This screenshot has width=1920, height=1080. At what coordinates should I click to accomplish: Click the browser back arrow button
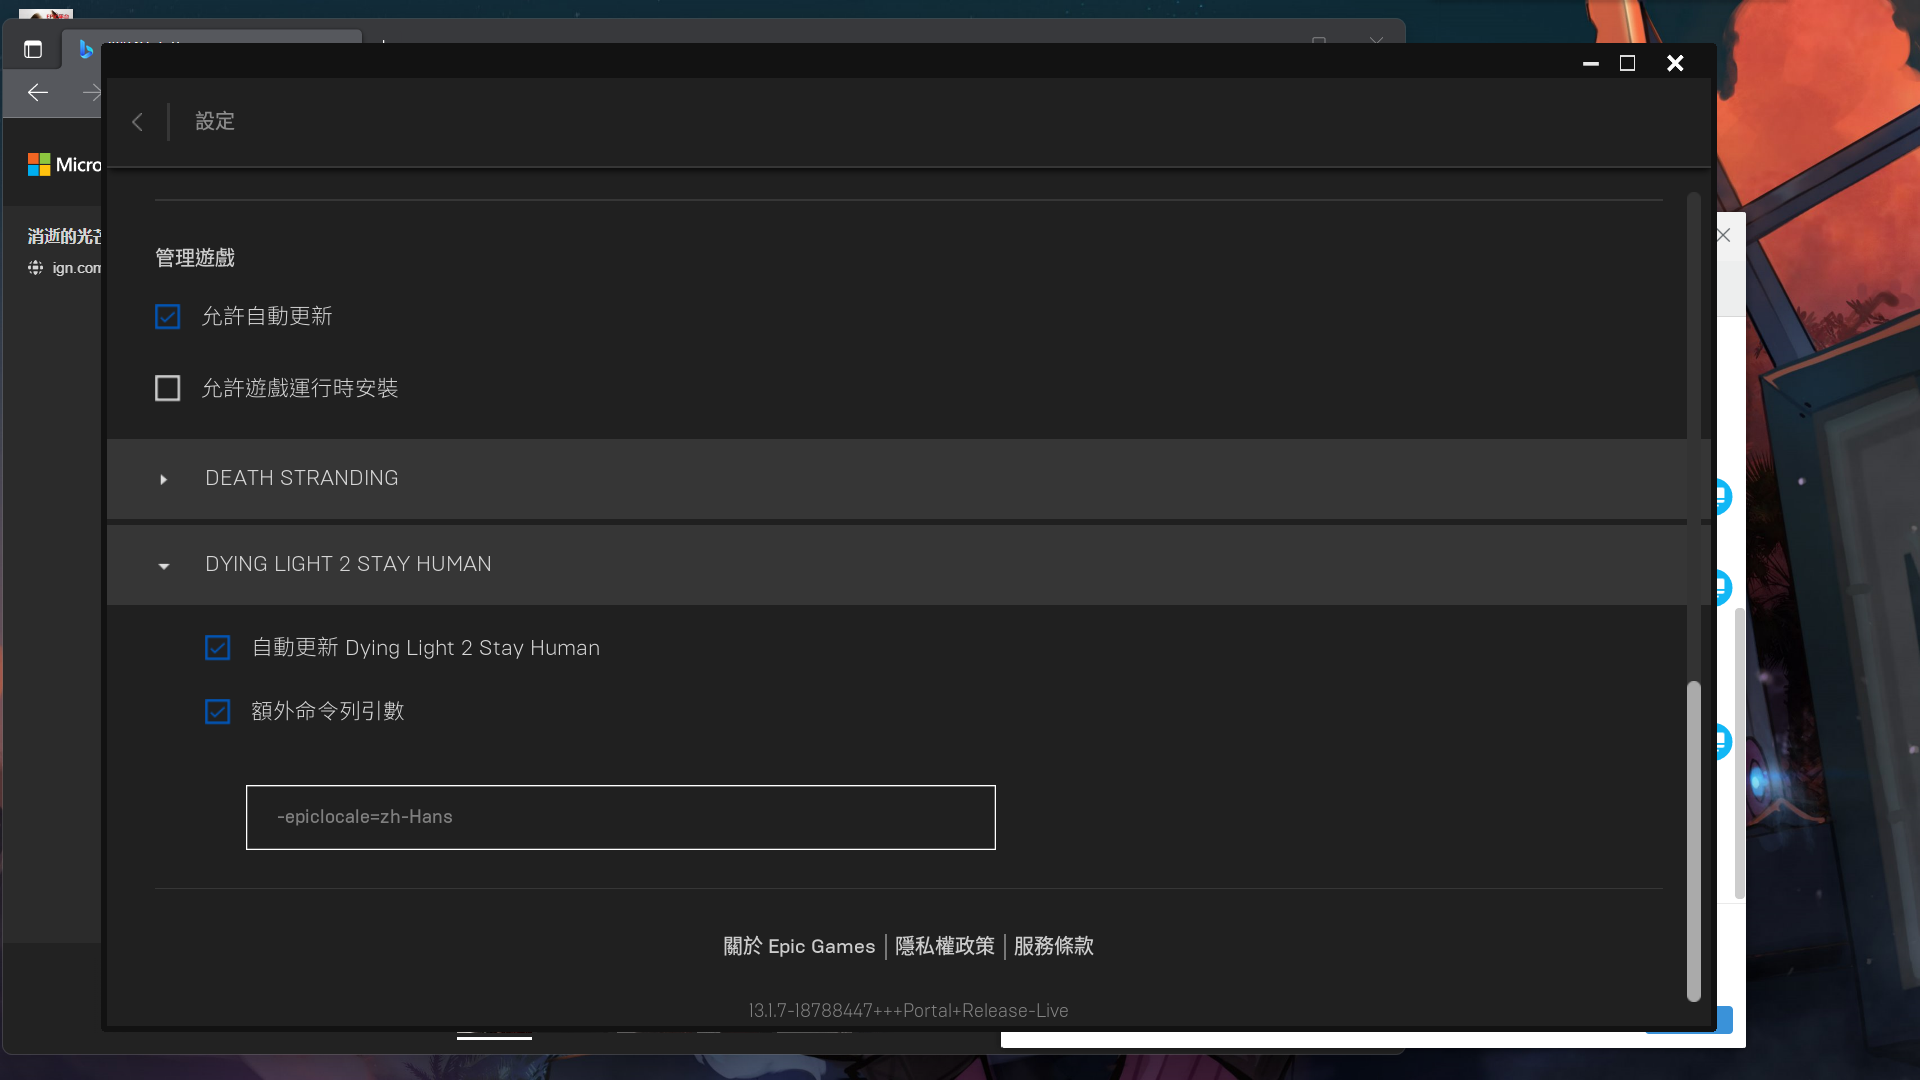tap(38, 93)
